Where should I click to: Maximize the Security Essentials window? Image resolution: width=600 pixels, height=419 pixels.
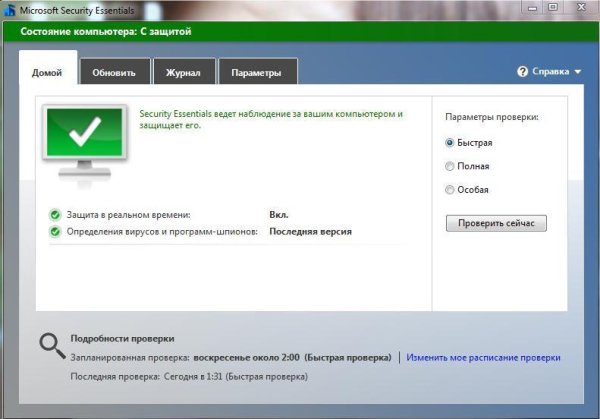tap(553, 7)
